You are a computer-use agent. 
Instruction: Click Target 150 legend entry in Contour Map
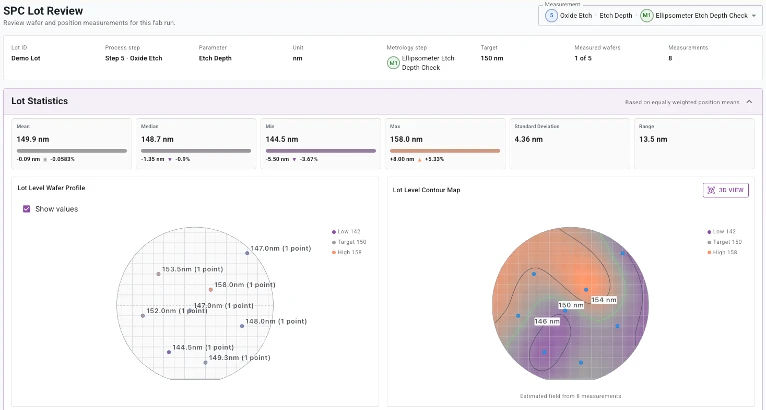[x=724, y=242]
